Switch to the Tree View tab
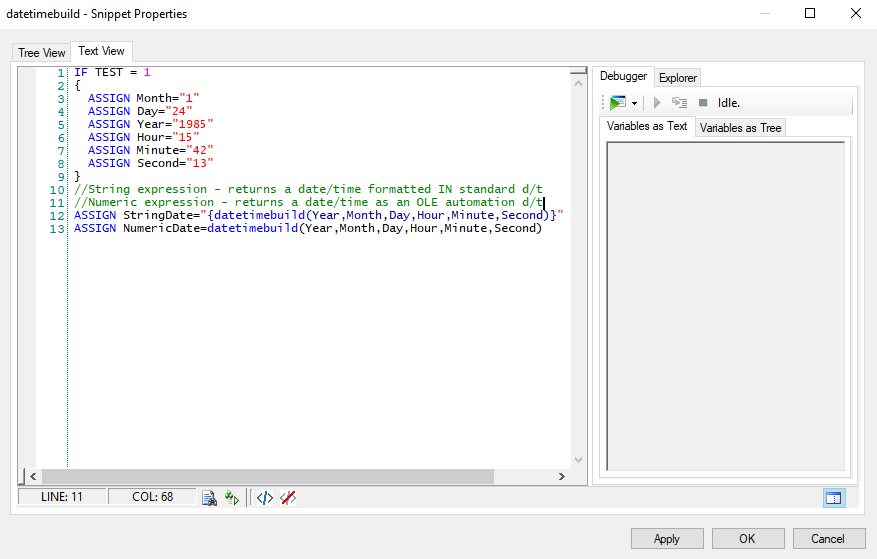The image size is (877, 559). [x=41, y=53]
